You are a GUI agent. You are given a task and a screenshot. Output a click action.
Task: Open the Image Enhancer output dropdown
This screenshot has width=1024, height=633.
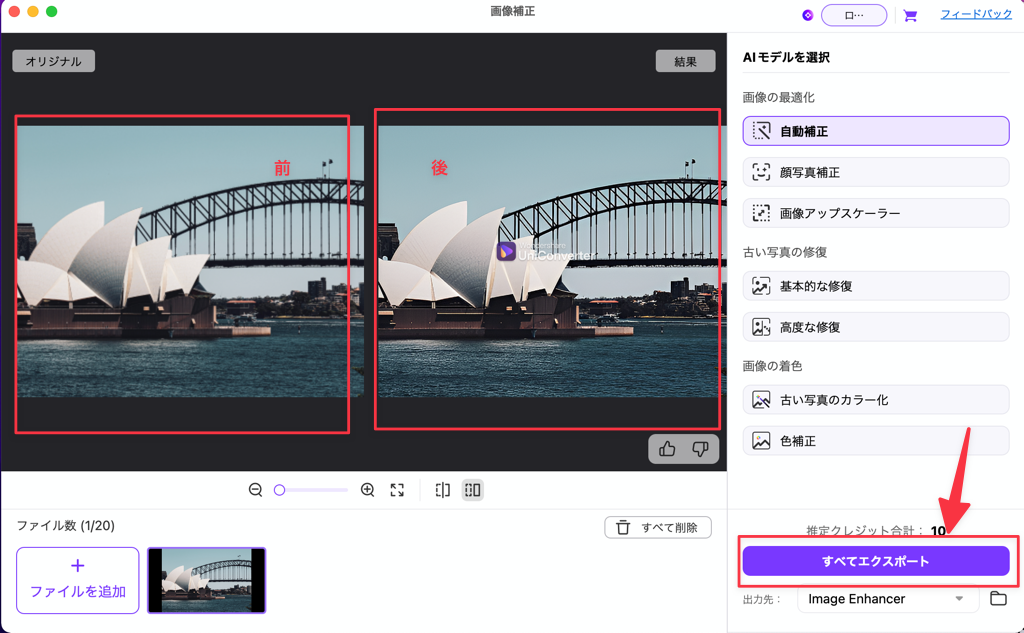point(886,599)
